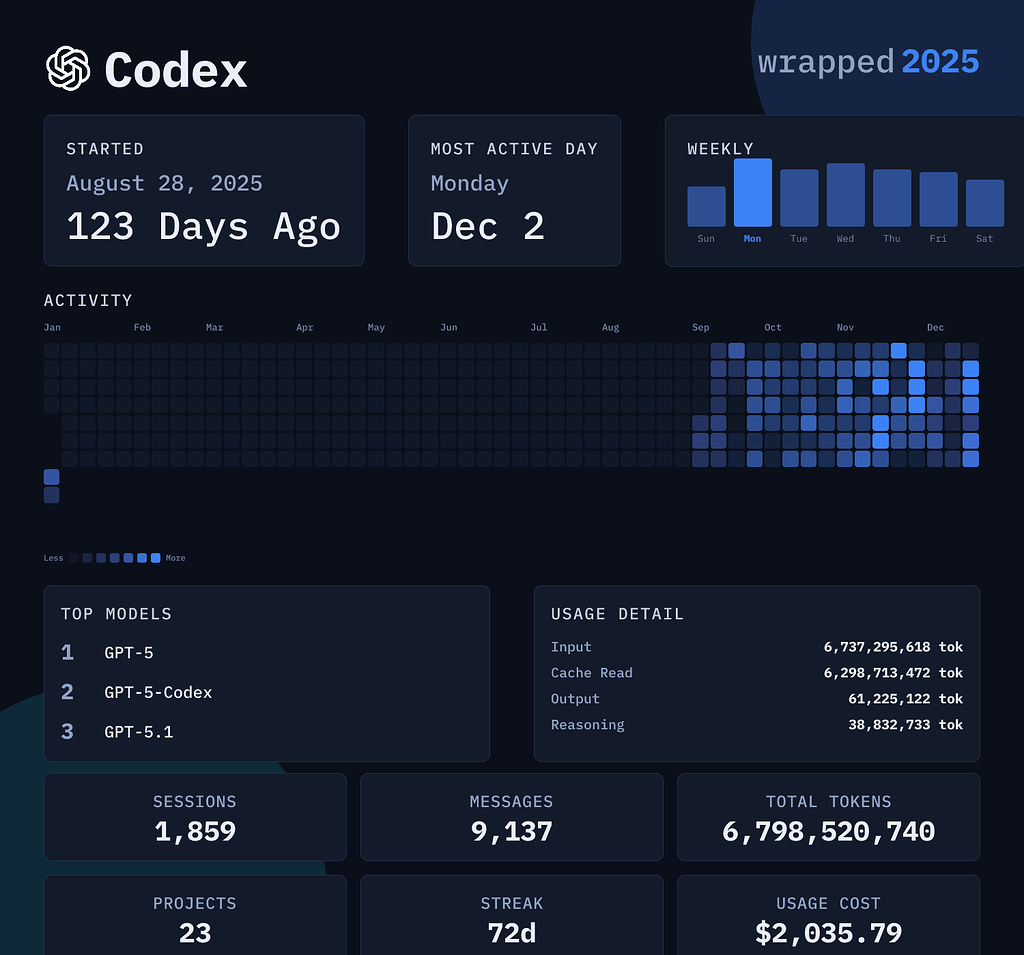Click the Jan month label in Activity
This screenshot has height=955, width=1024.
pyautogui.click(x=52, y=327)
